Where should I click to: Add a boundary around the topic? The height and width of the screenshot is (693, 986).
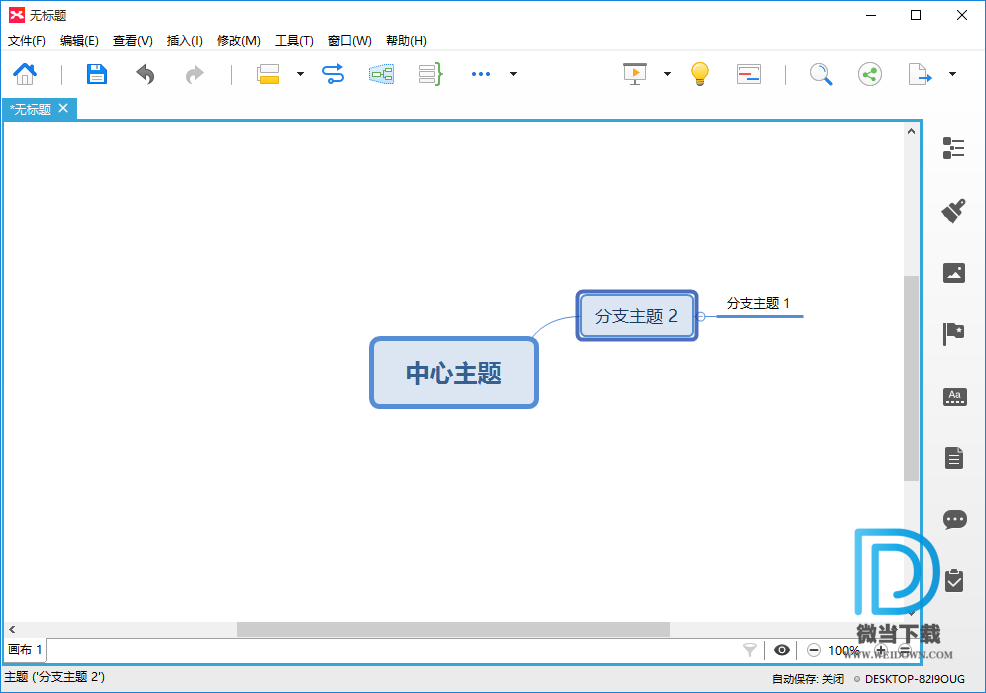tap(381, 74)
